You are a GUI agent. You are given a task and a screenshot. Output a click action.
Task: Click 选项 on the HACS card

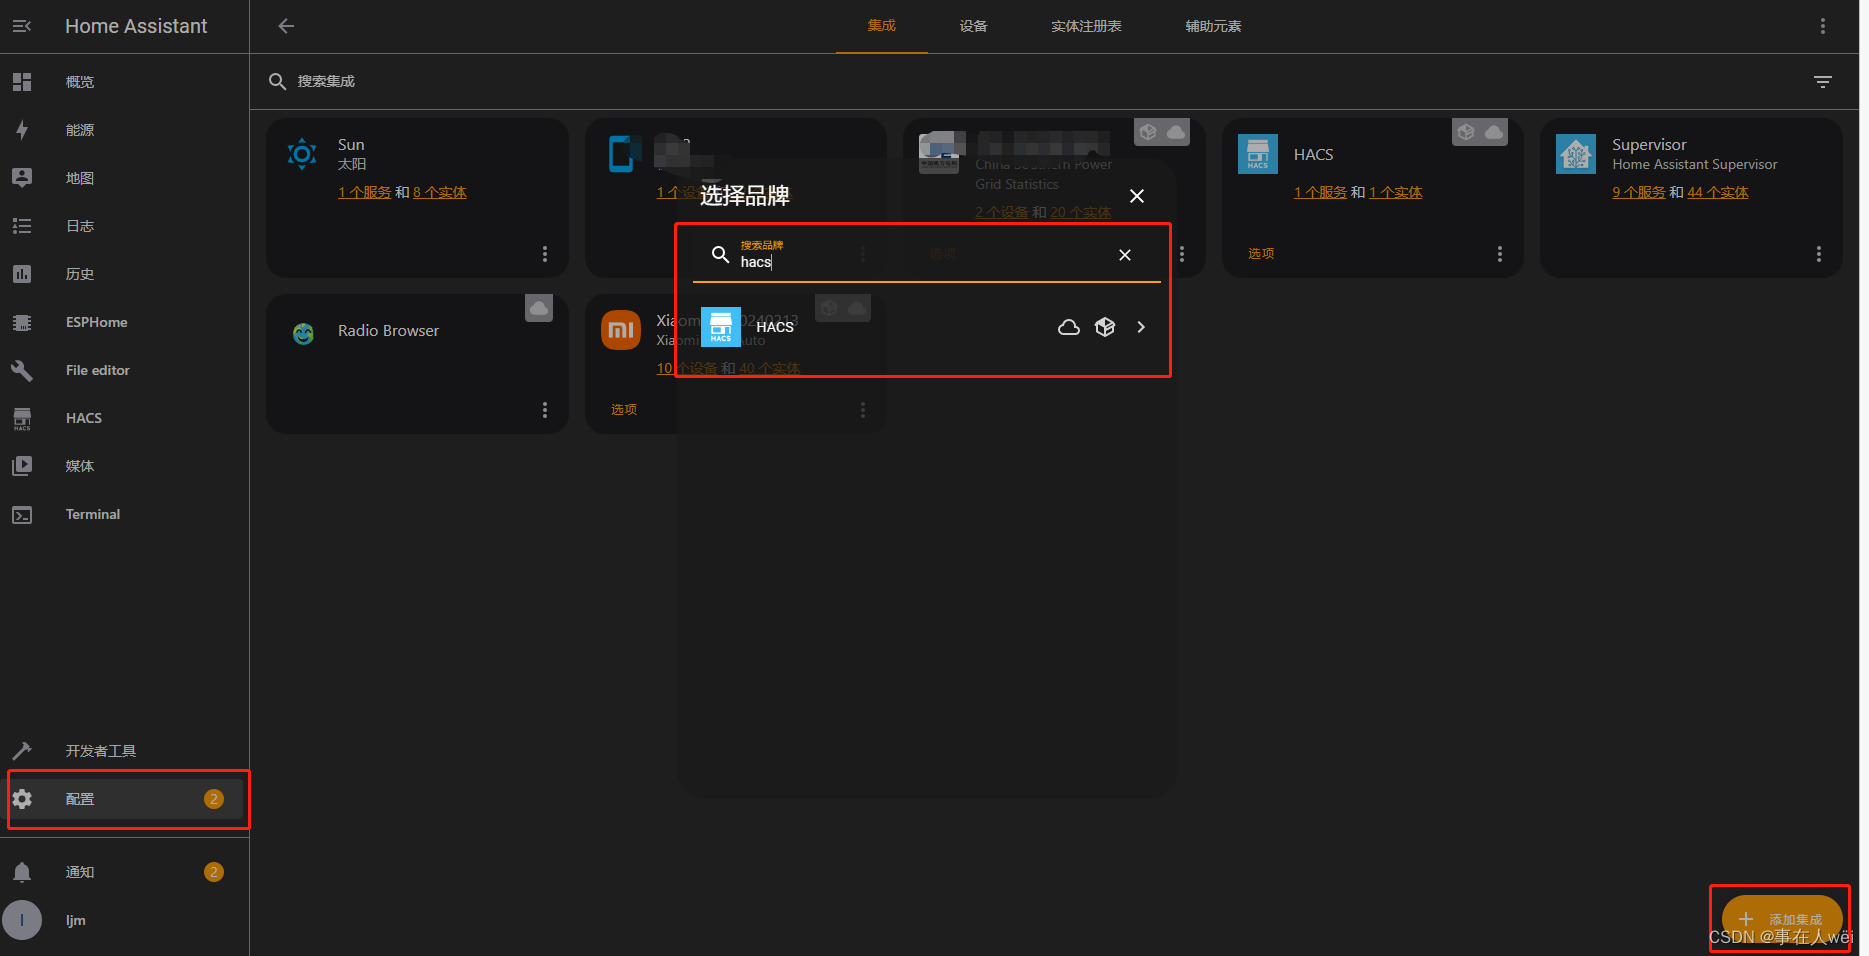tap(1261, 254)
